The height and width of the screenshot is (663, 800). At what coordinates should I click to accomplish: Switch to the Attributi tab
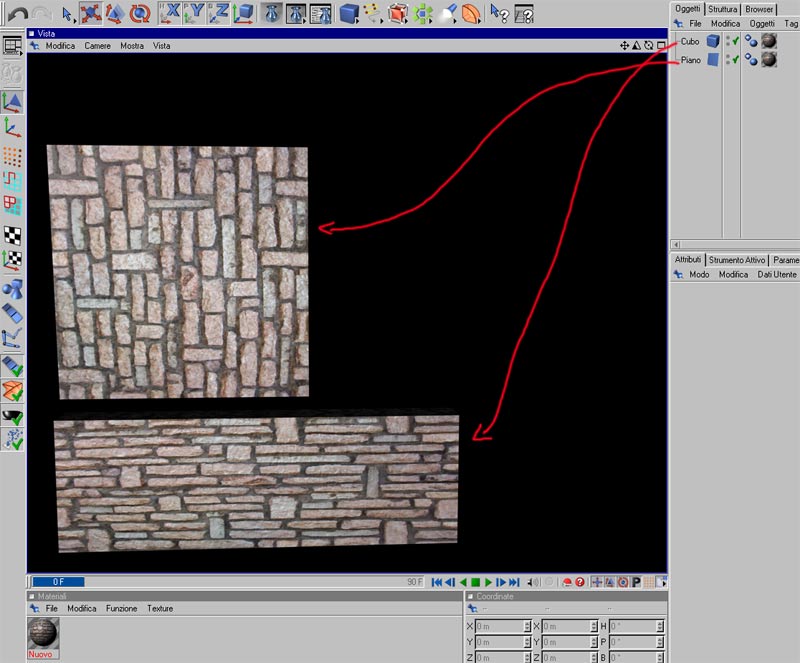(x=687, y=260)
